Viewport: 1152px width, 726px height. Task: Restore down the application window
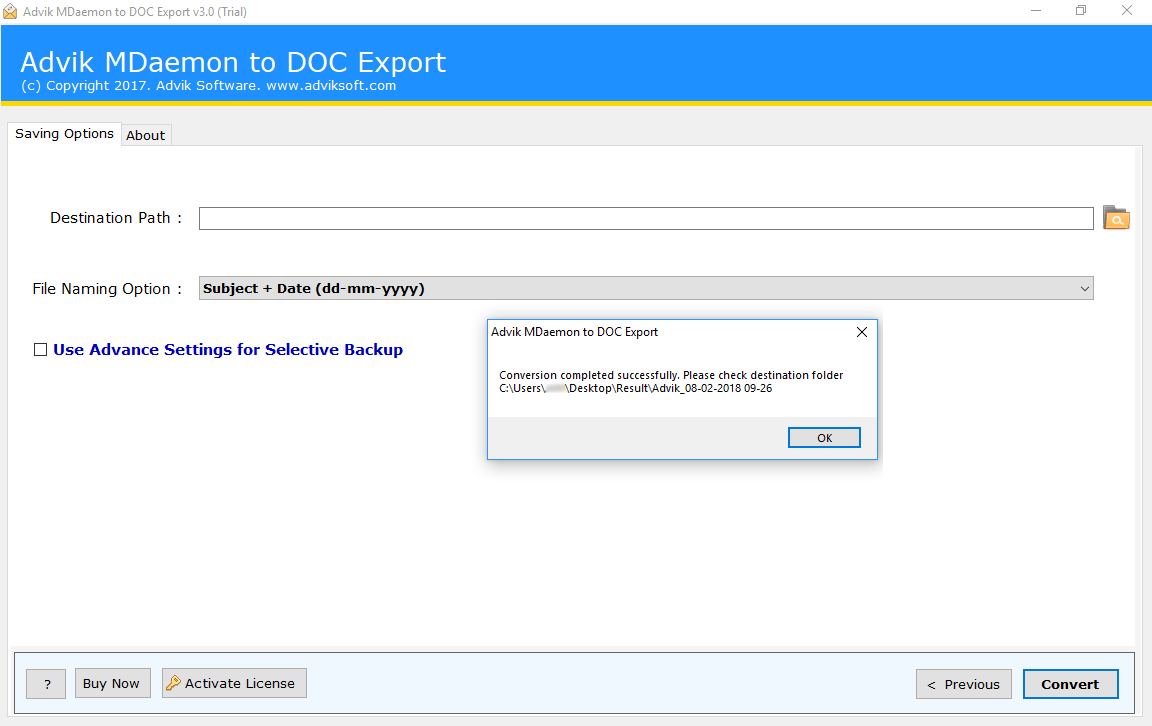tap(1081, 10)
